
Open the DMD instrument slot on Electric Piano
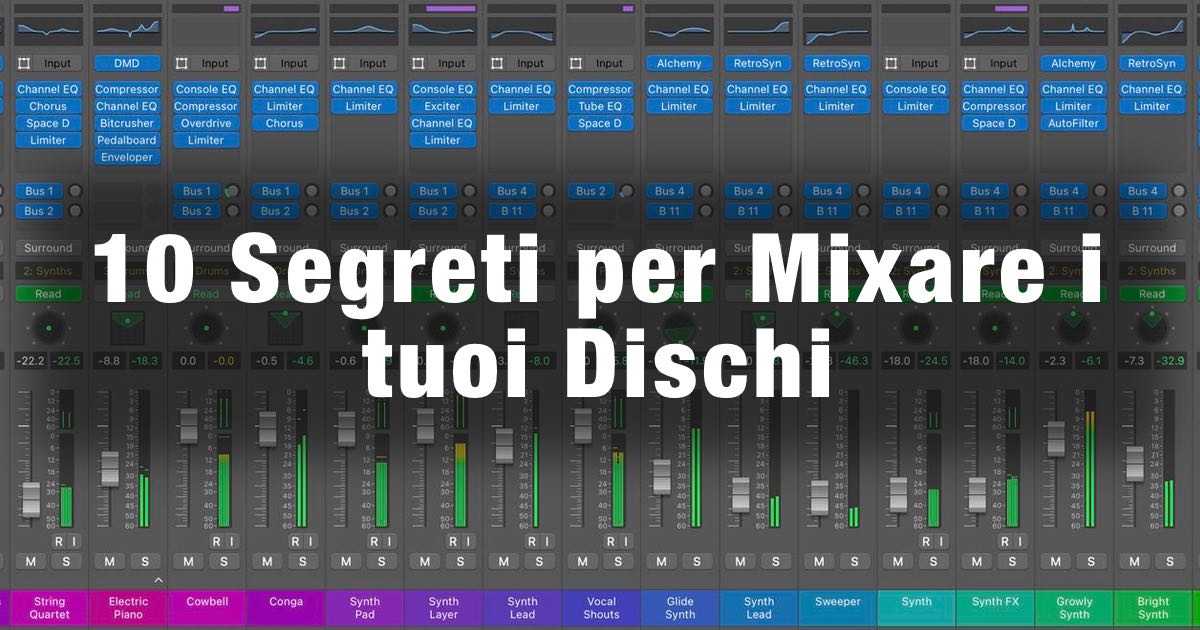(x=127, y=63)
